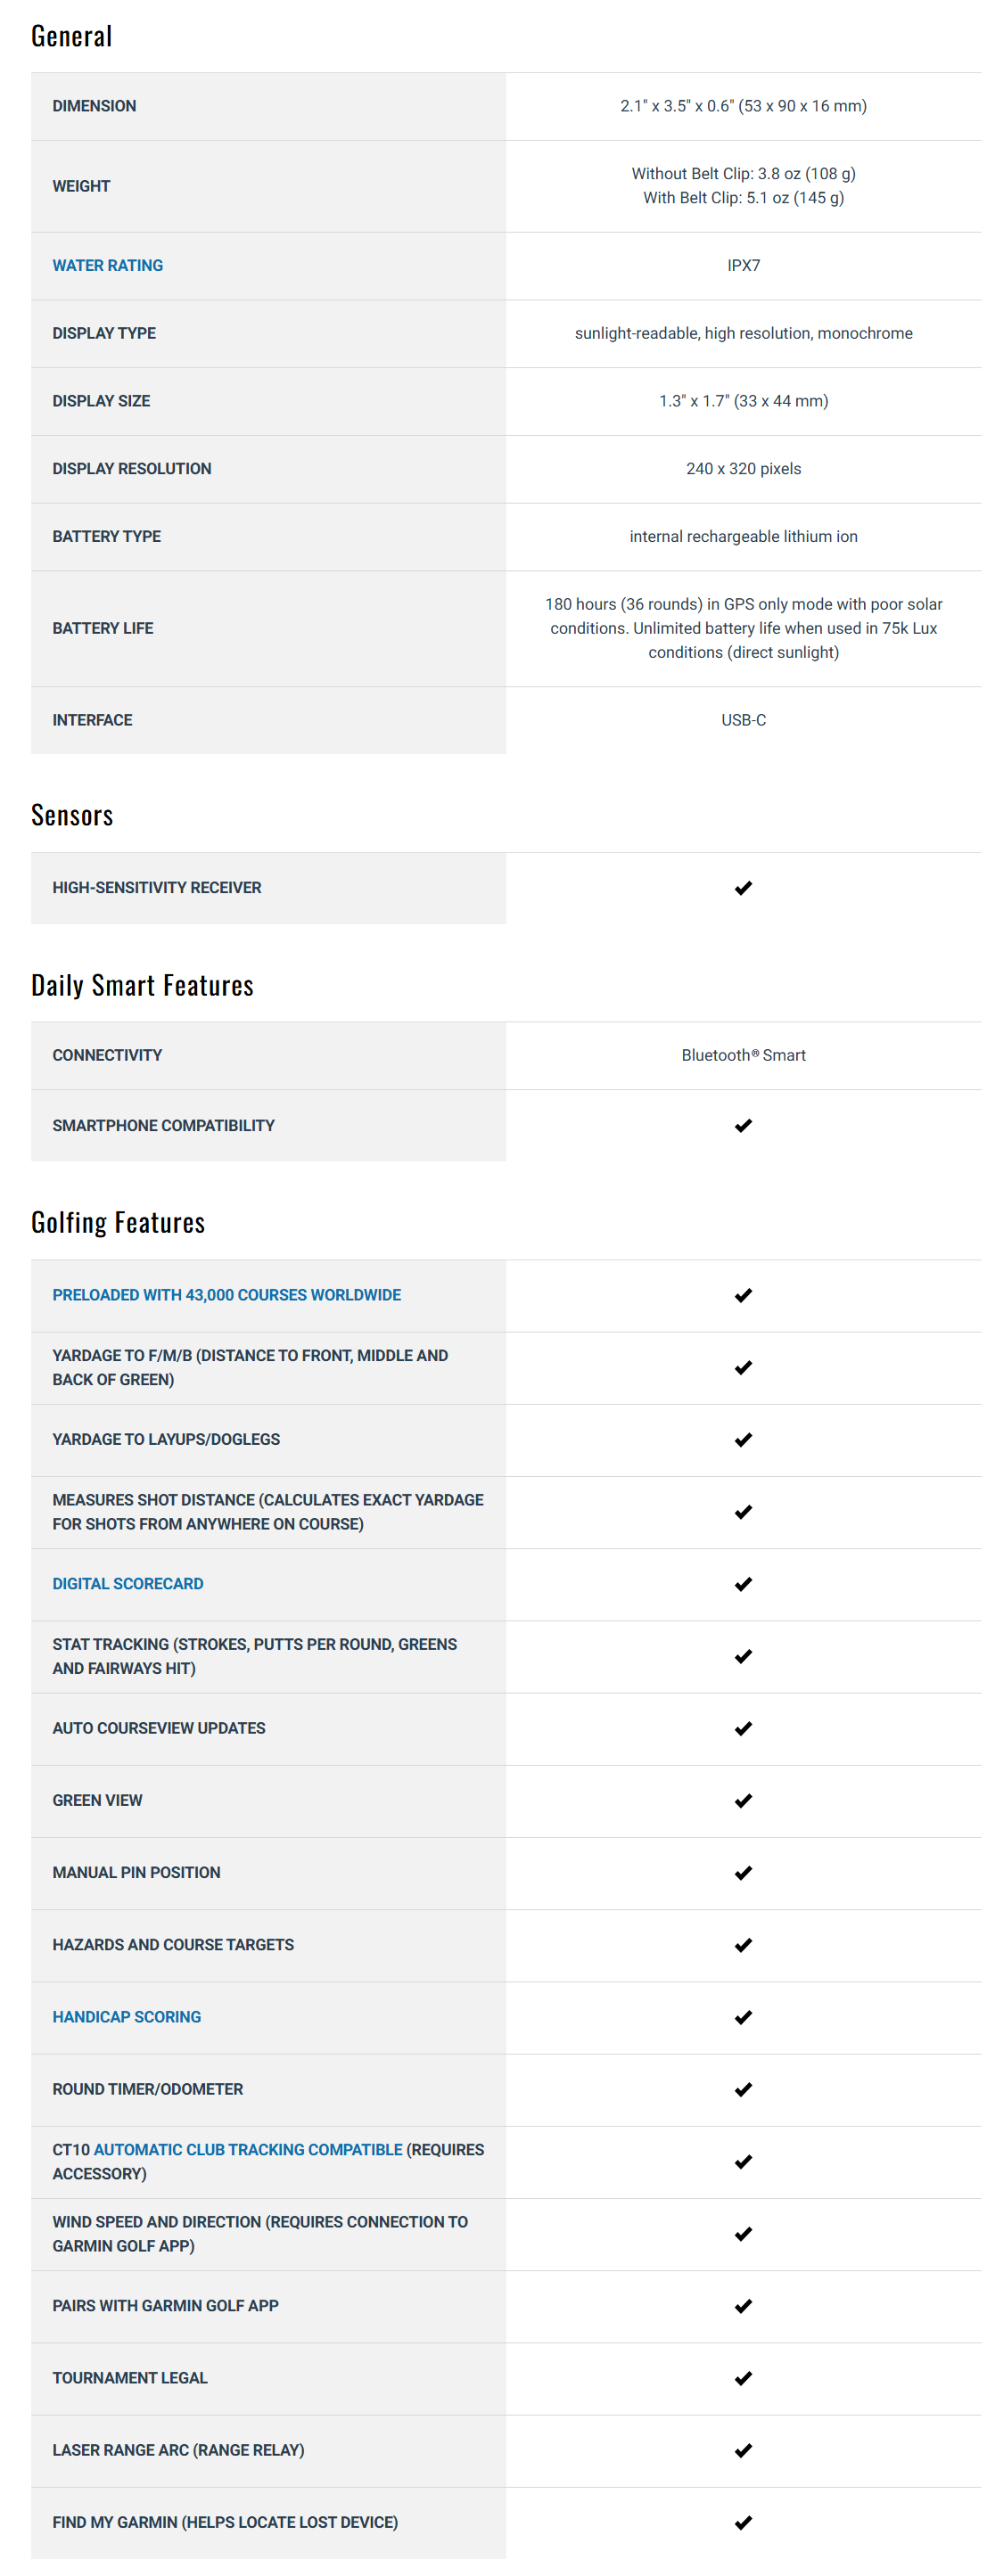Open the Digital Scorecard link

click(x=127, y=1583)
